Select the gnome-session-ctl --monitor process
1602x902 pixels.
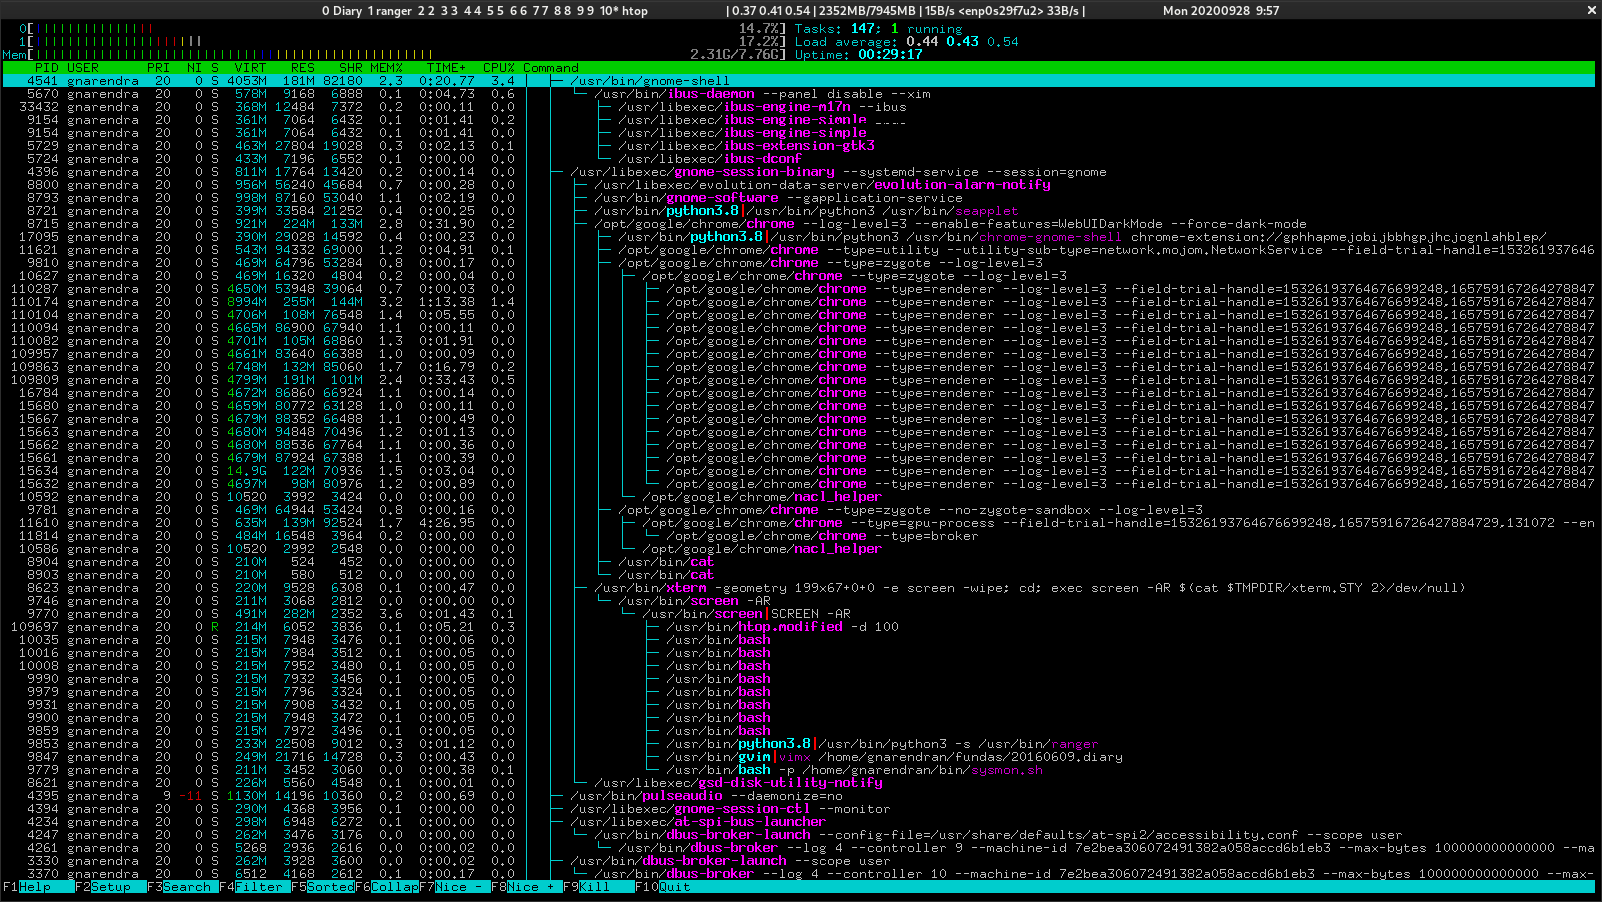[x=798, y=809]
